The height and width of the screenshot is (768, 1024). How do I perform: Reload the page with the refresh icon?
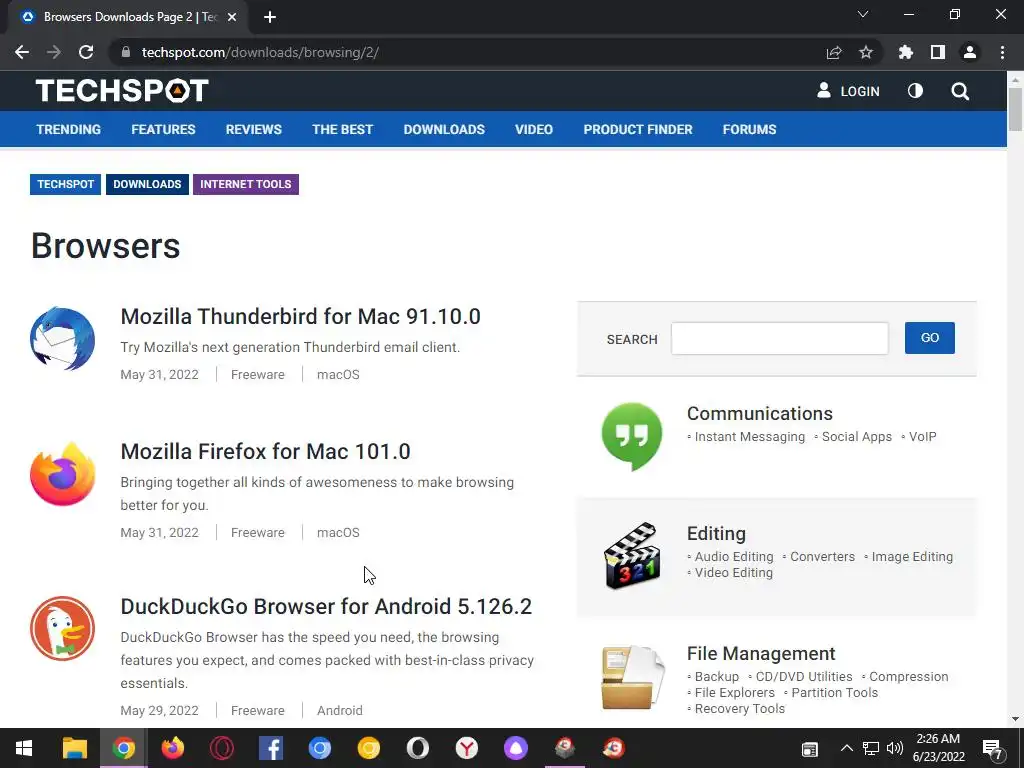pos(86,52)
